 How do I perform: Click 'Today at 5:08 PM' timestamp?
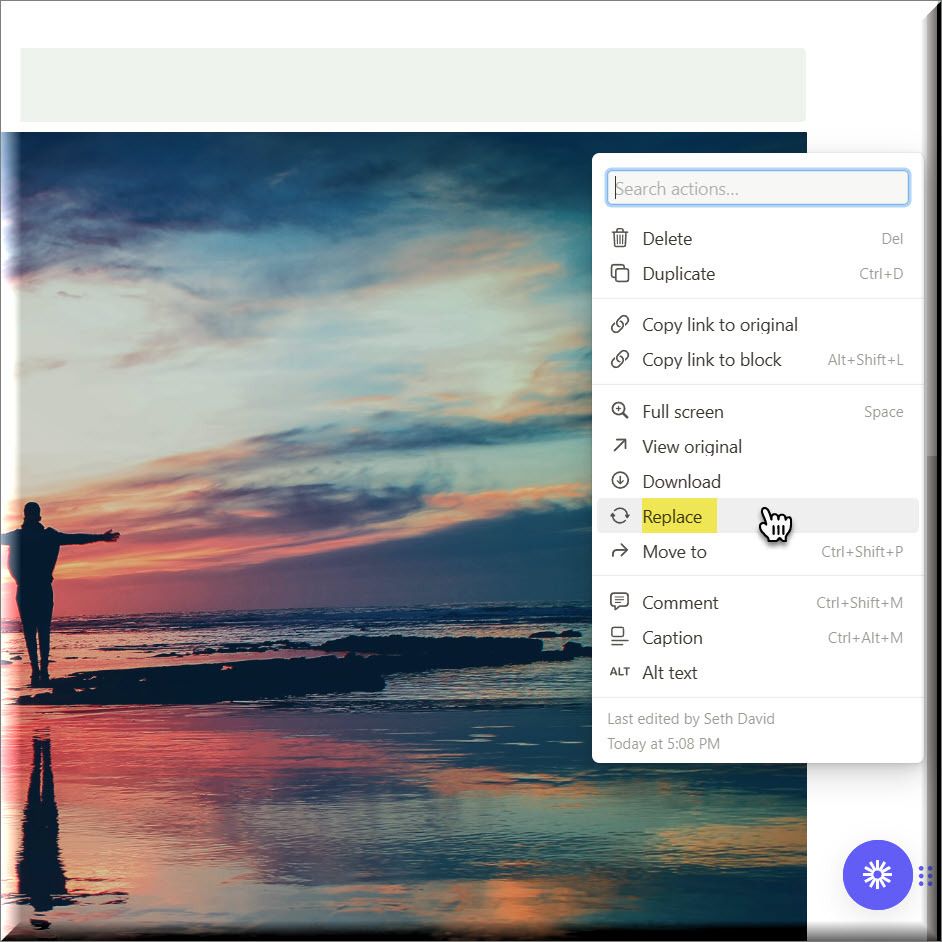coord(663,744)
